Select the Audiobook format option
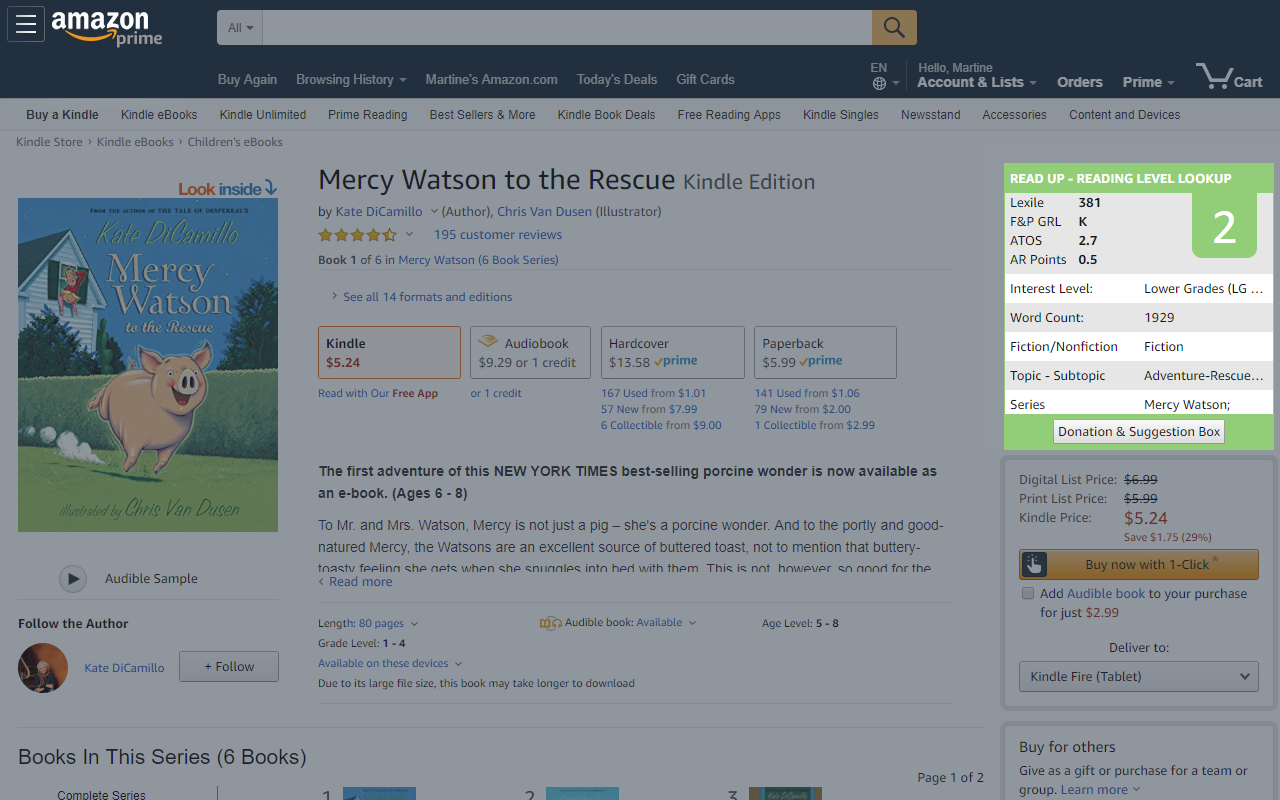This screenshot has height=800, width=1280. coord(531,352)
